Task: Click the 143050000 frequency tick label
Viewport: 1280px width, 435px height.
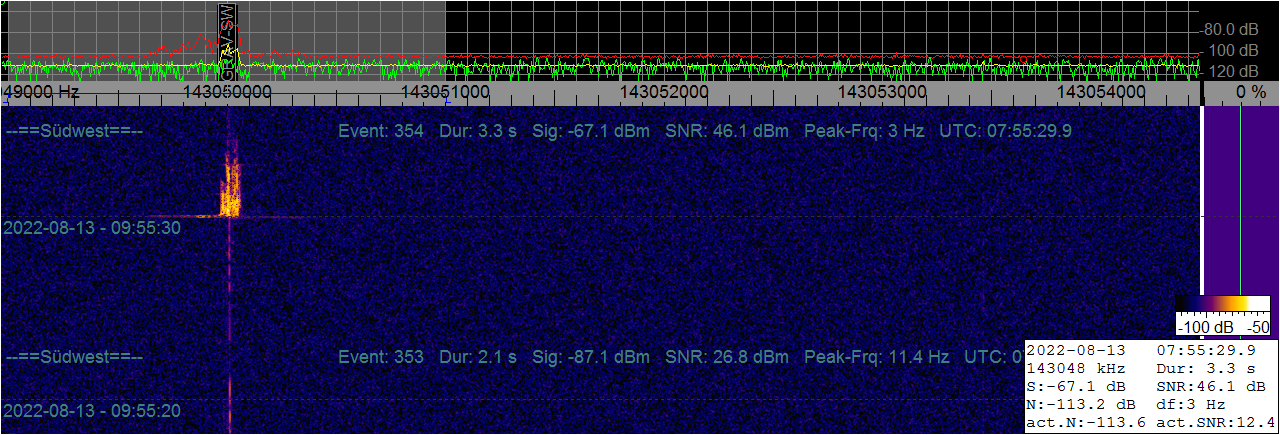Action: coord(228,92)
